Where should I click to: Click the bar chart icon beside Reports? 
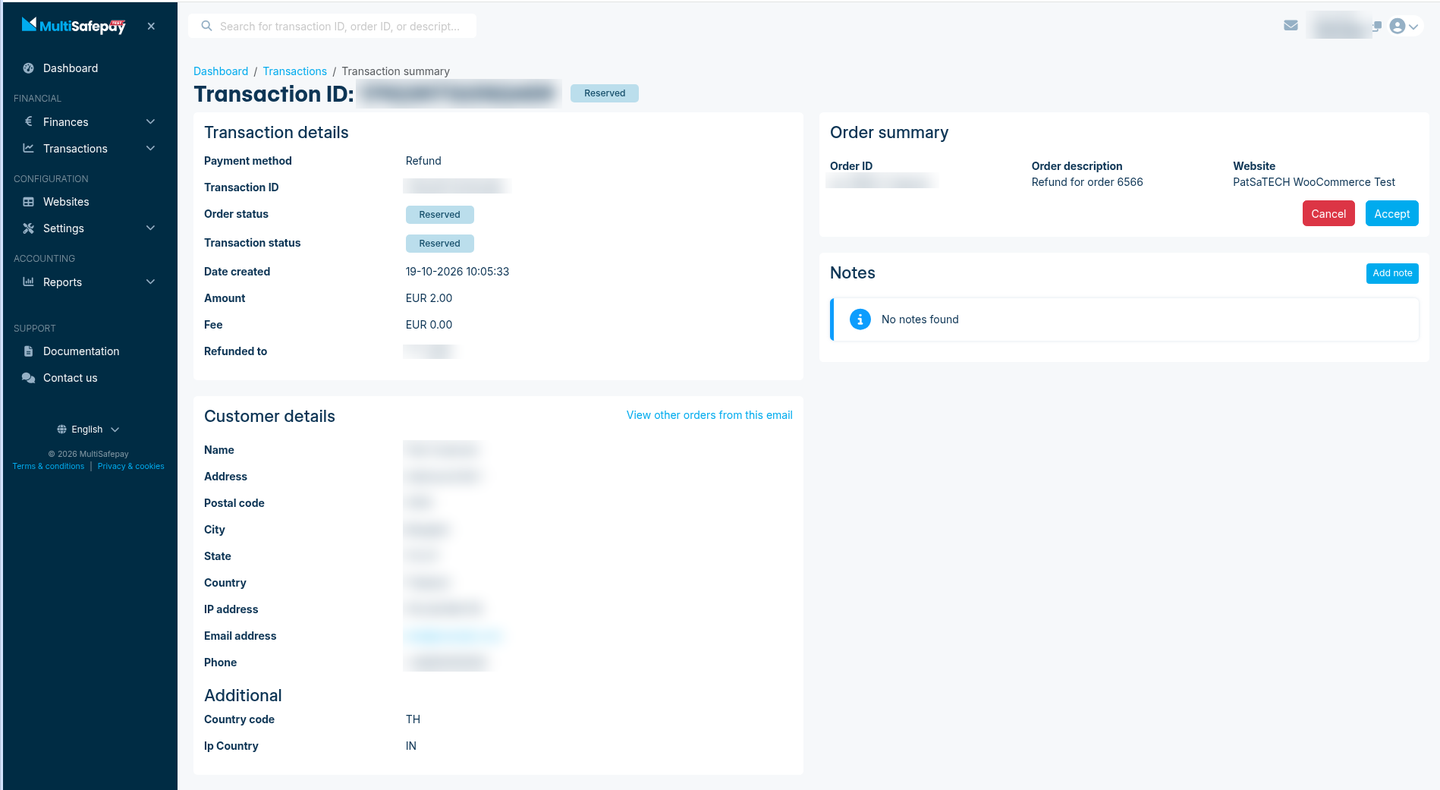tap(29, 282)
